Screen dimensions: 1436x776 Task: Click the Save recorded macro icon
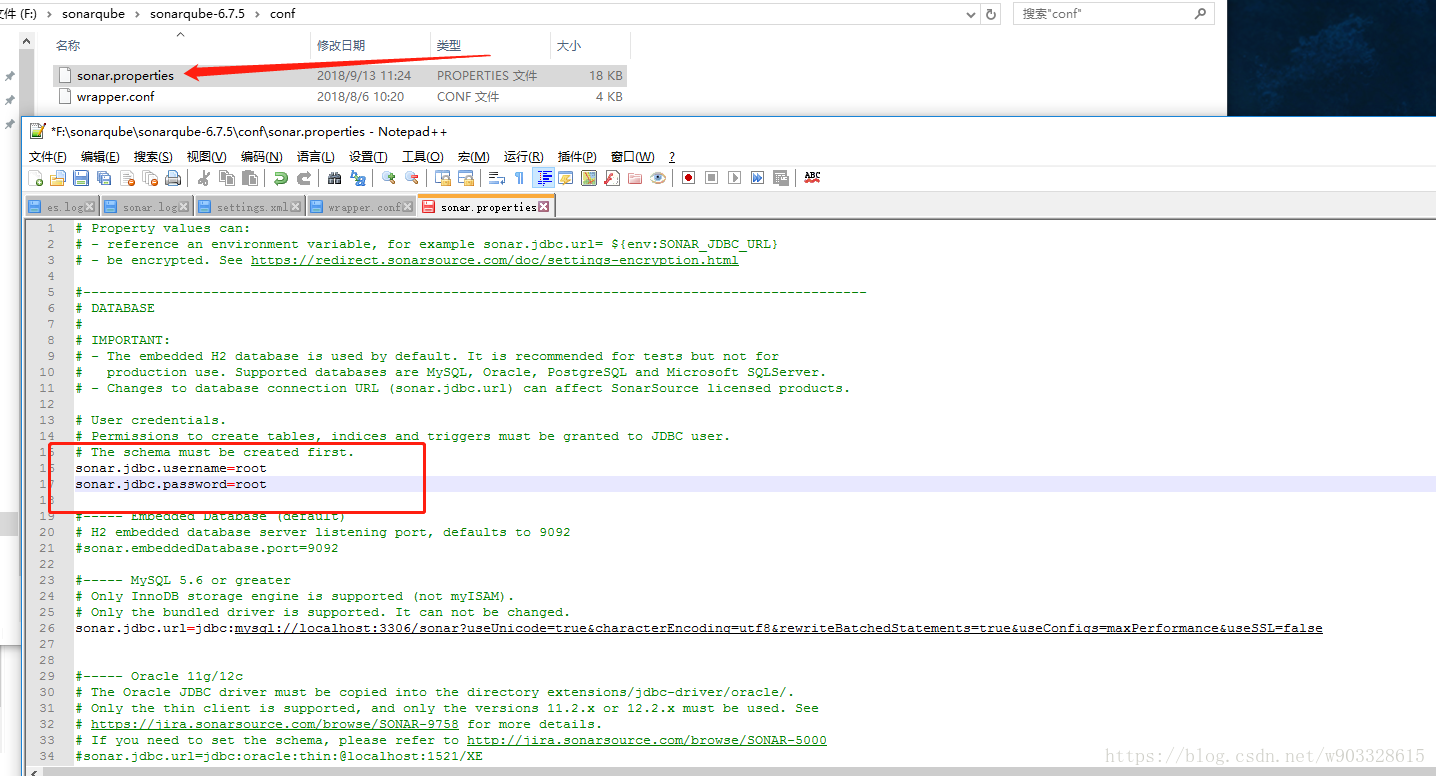coord(781,178)
